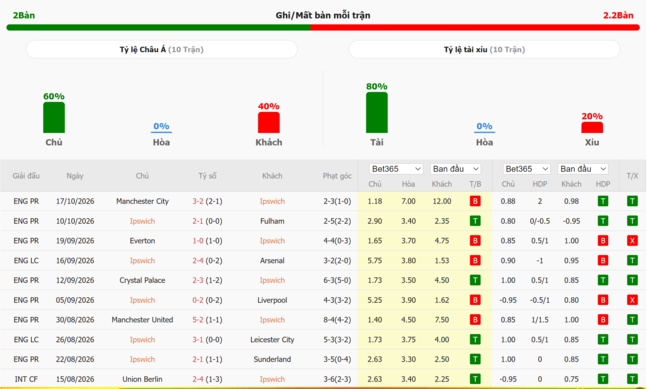Click the Manchester City team name
Image resolution: width=650 pixels, height=389 pixels.
(x=142, y=201)
